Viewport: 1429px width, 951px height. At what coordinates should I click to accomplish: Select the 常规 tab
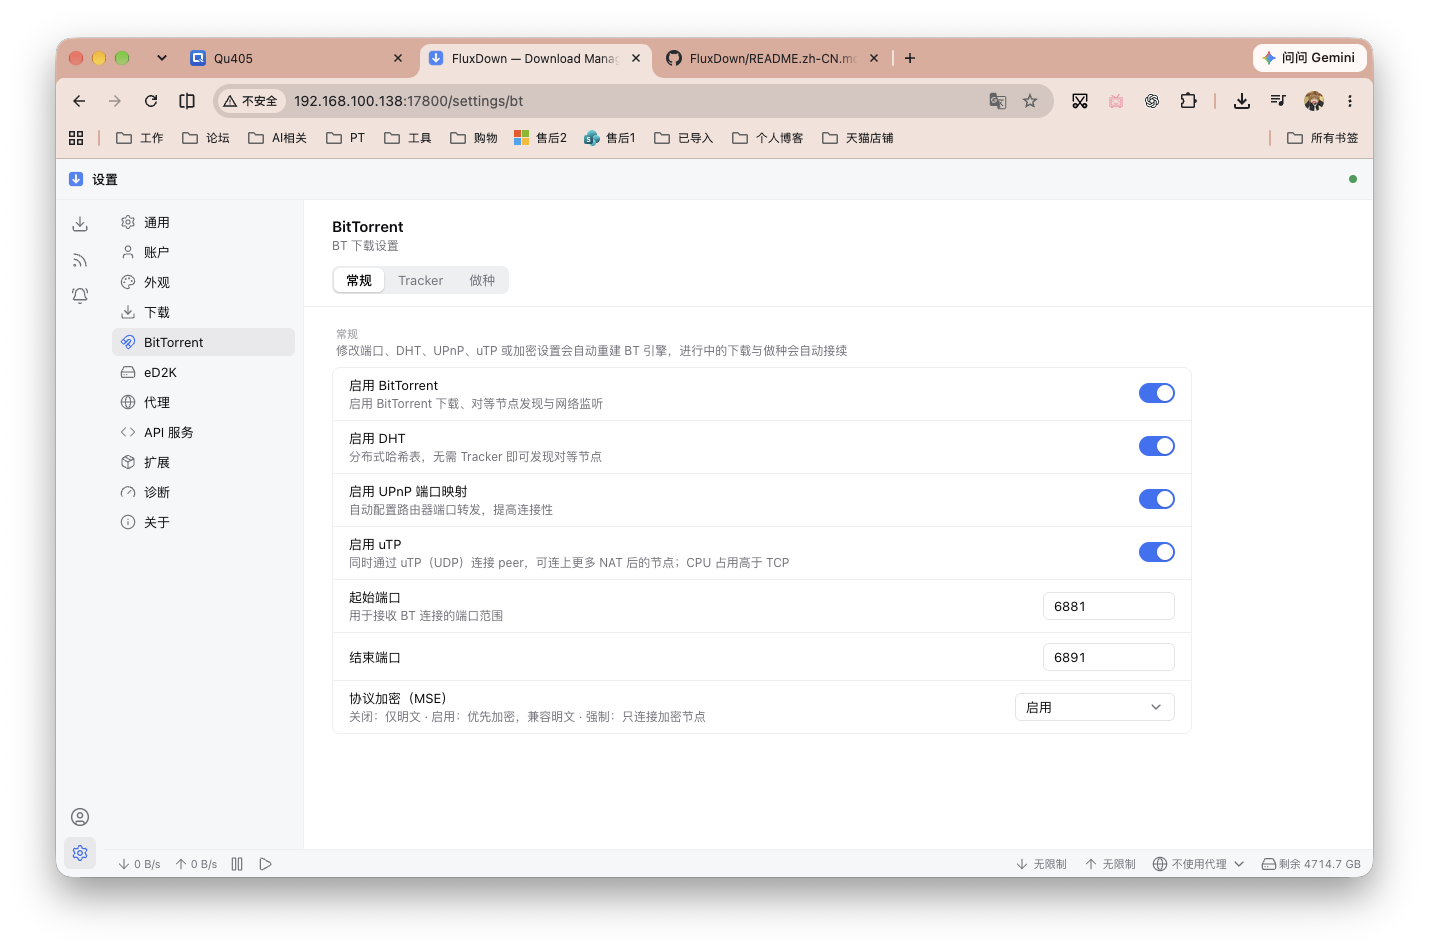359,281
